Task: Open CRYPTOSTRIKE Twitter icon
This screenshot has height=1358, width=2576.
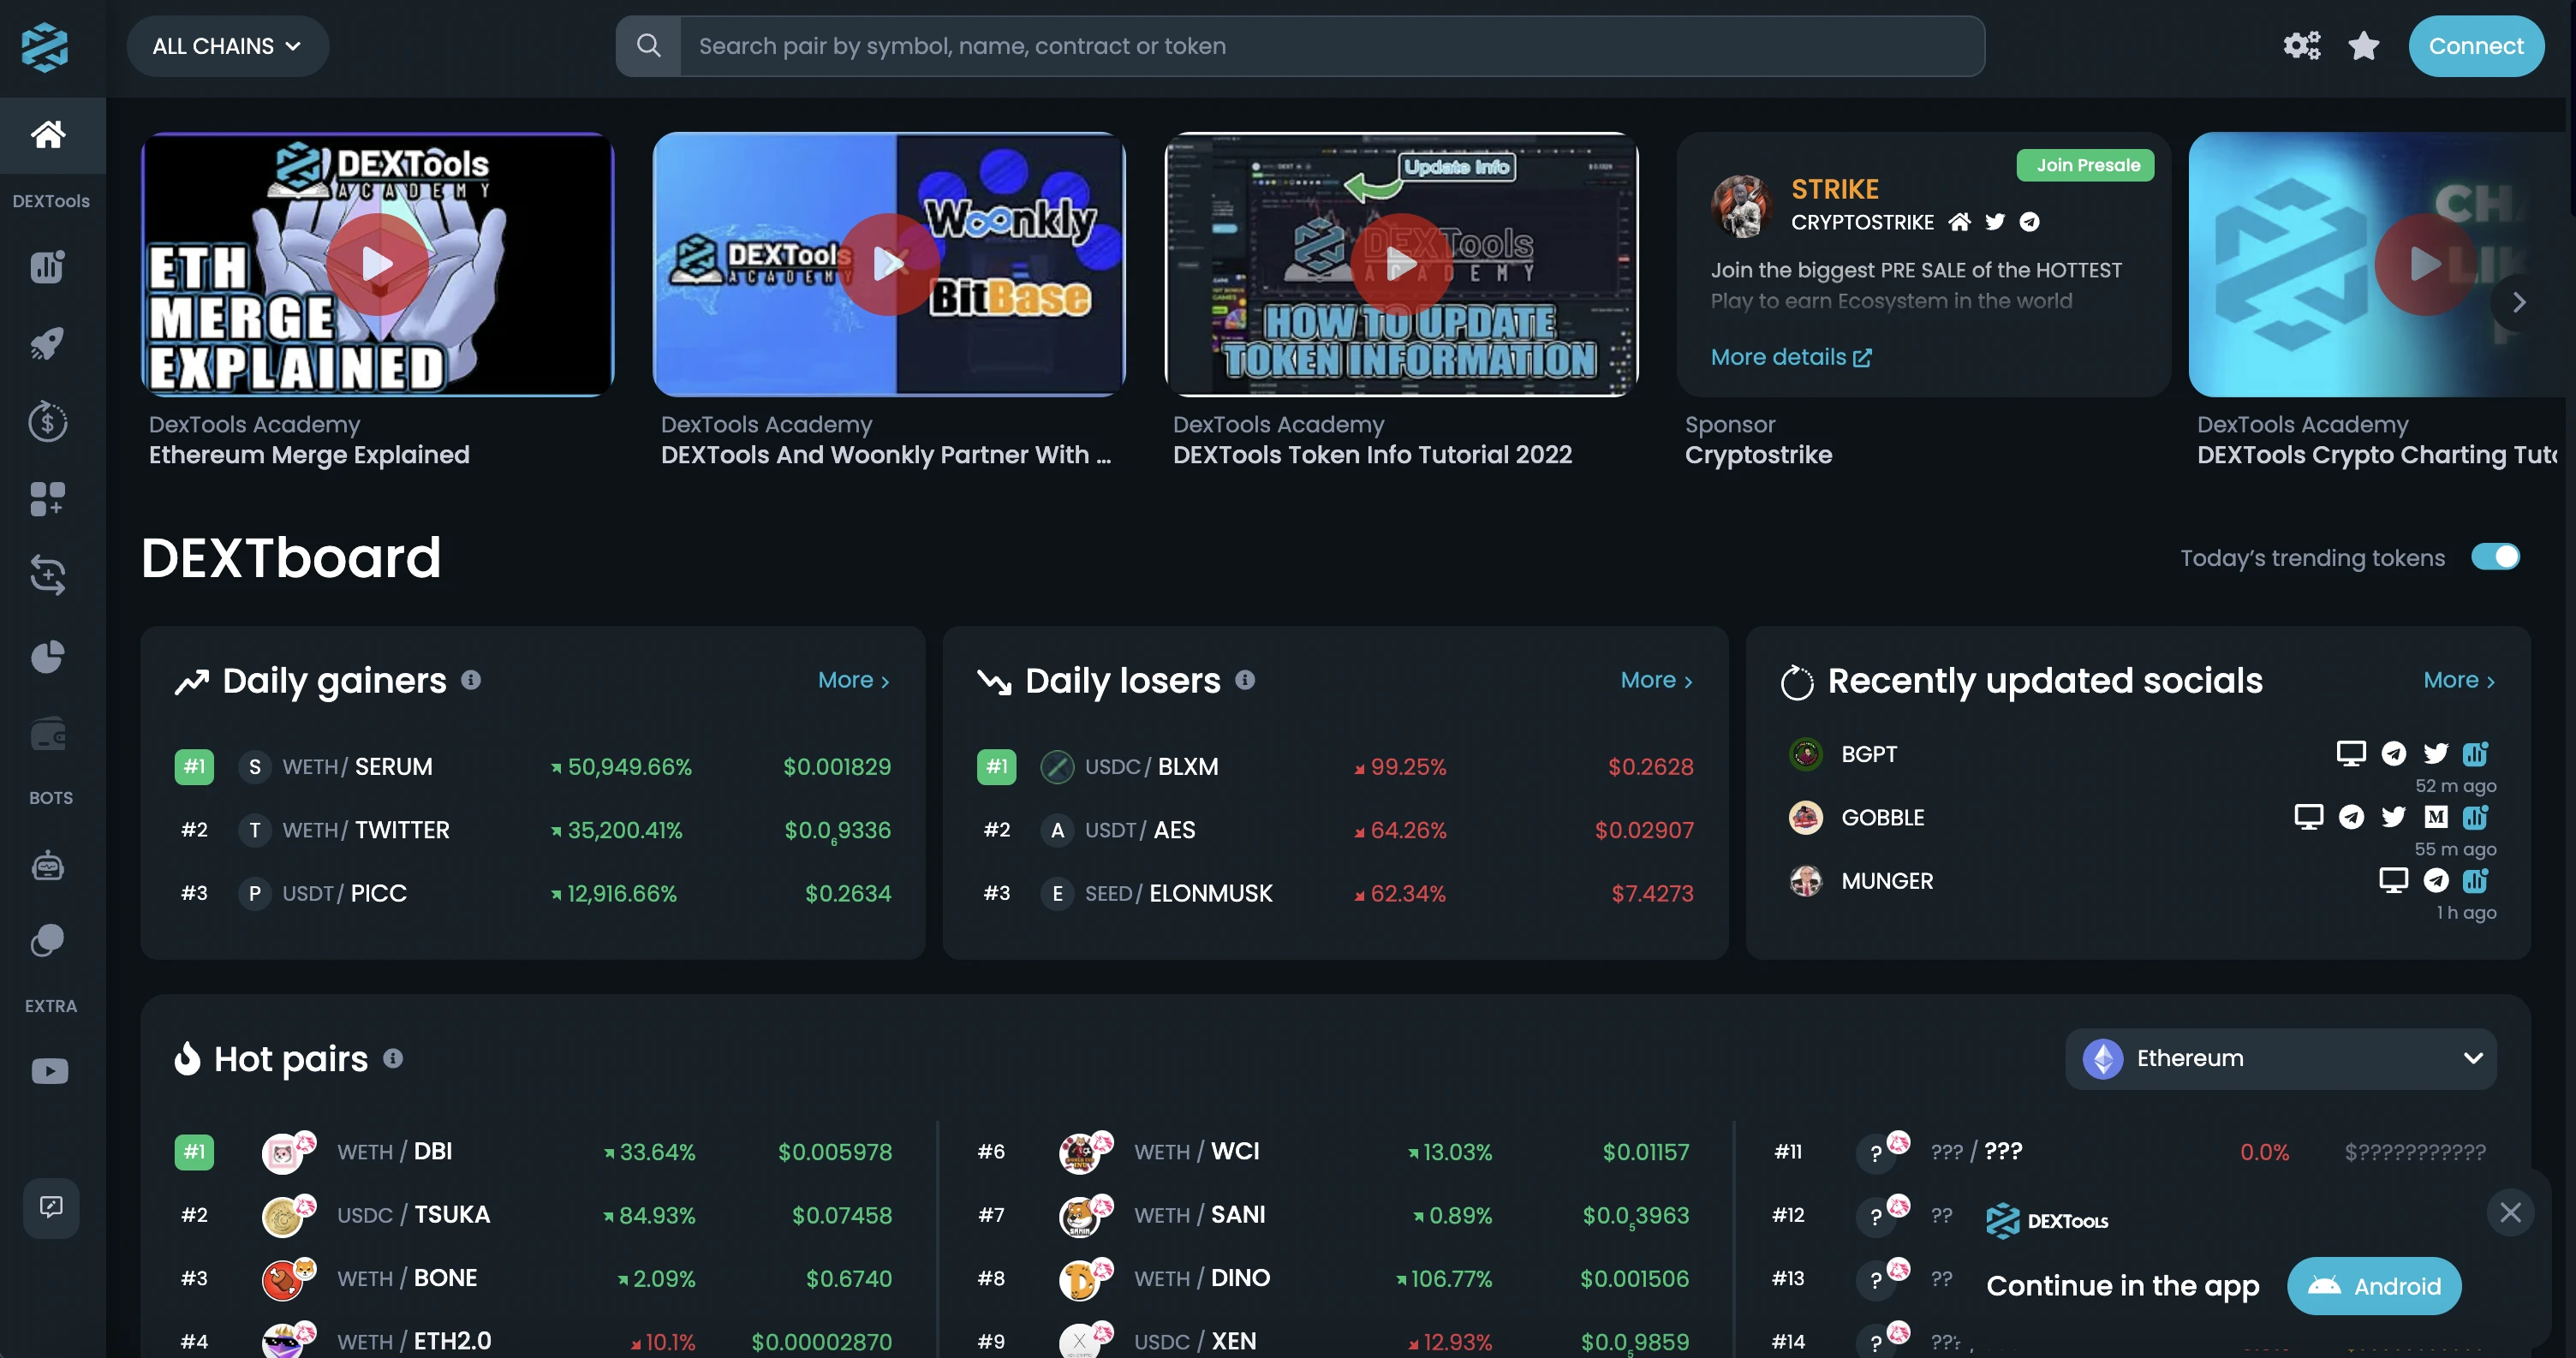Action: 1995,222
